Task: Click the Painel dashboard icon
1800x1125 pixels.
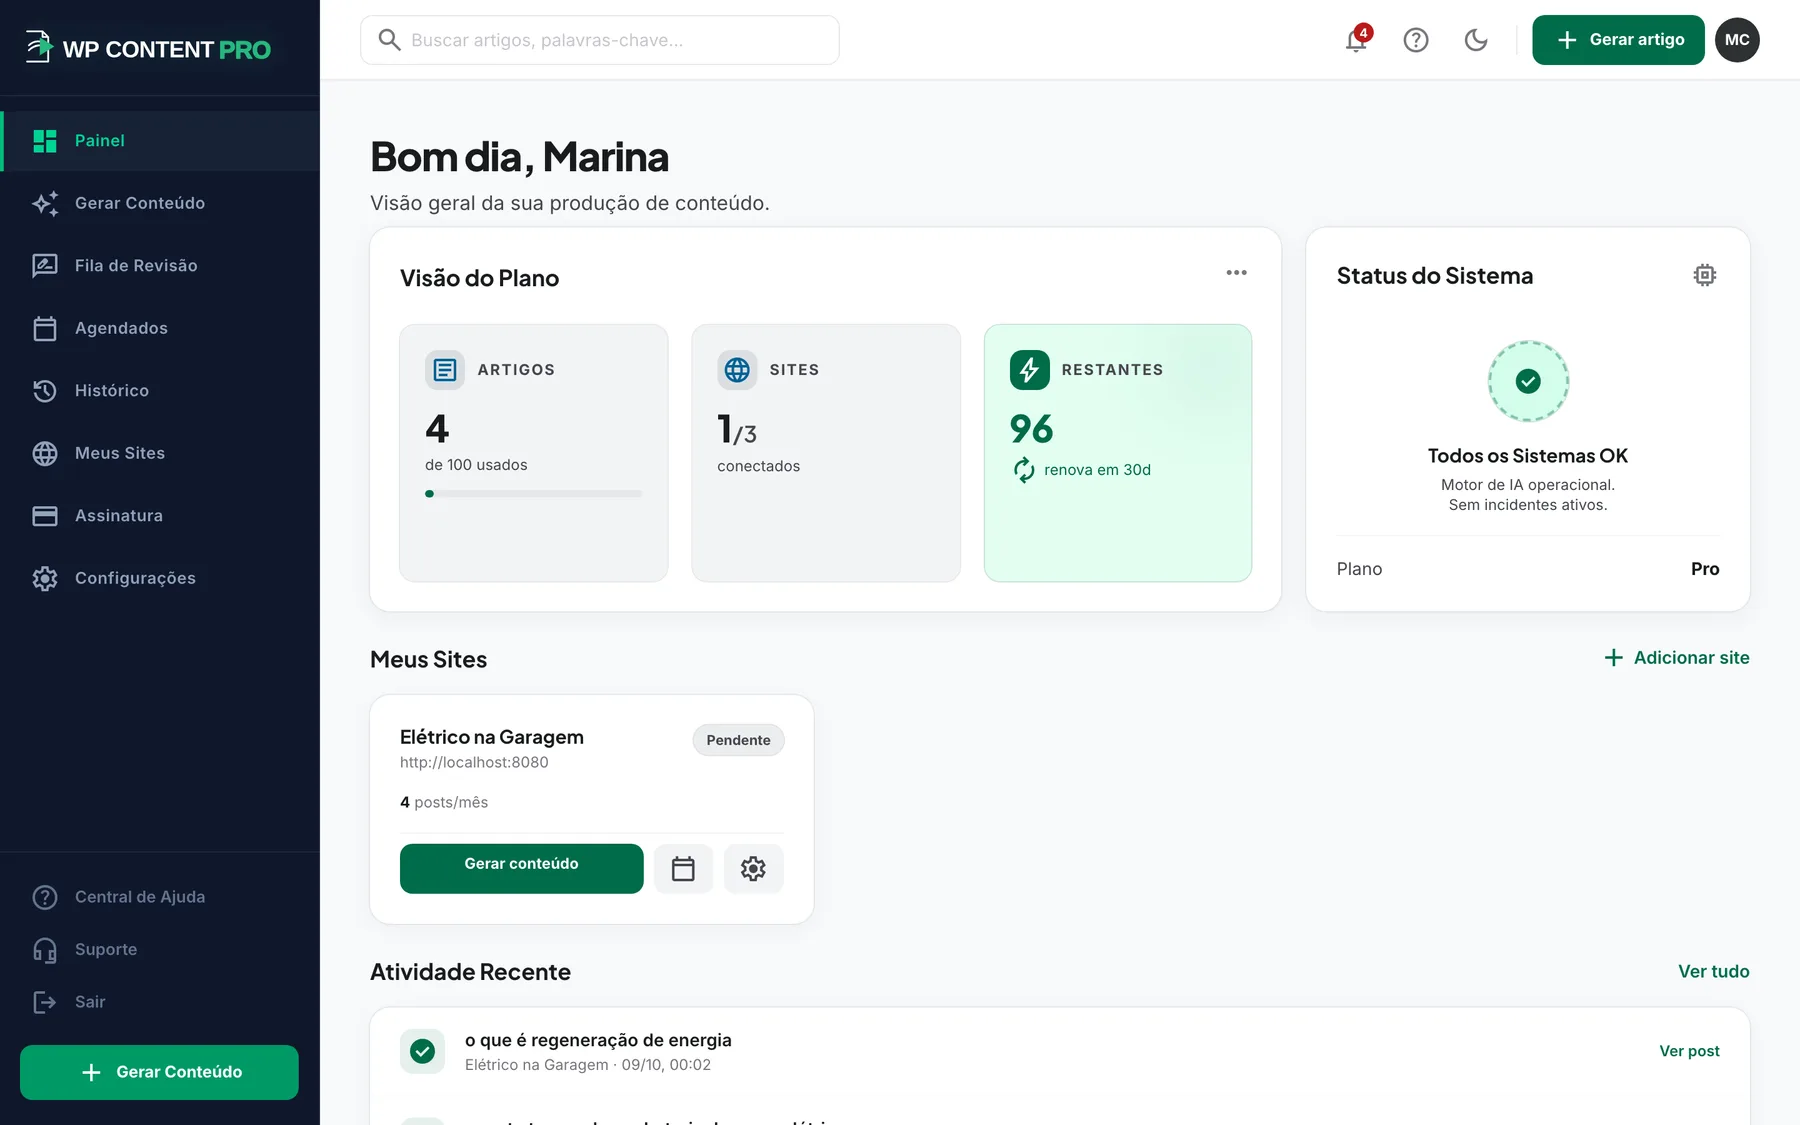Action: click(x=45, y=141)
